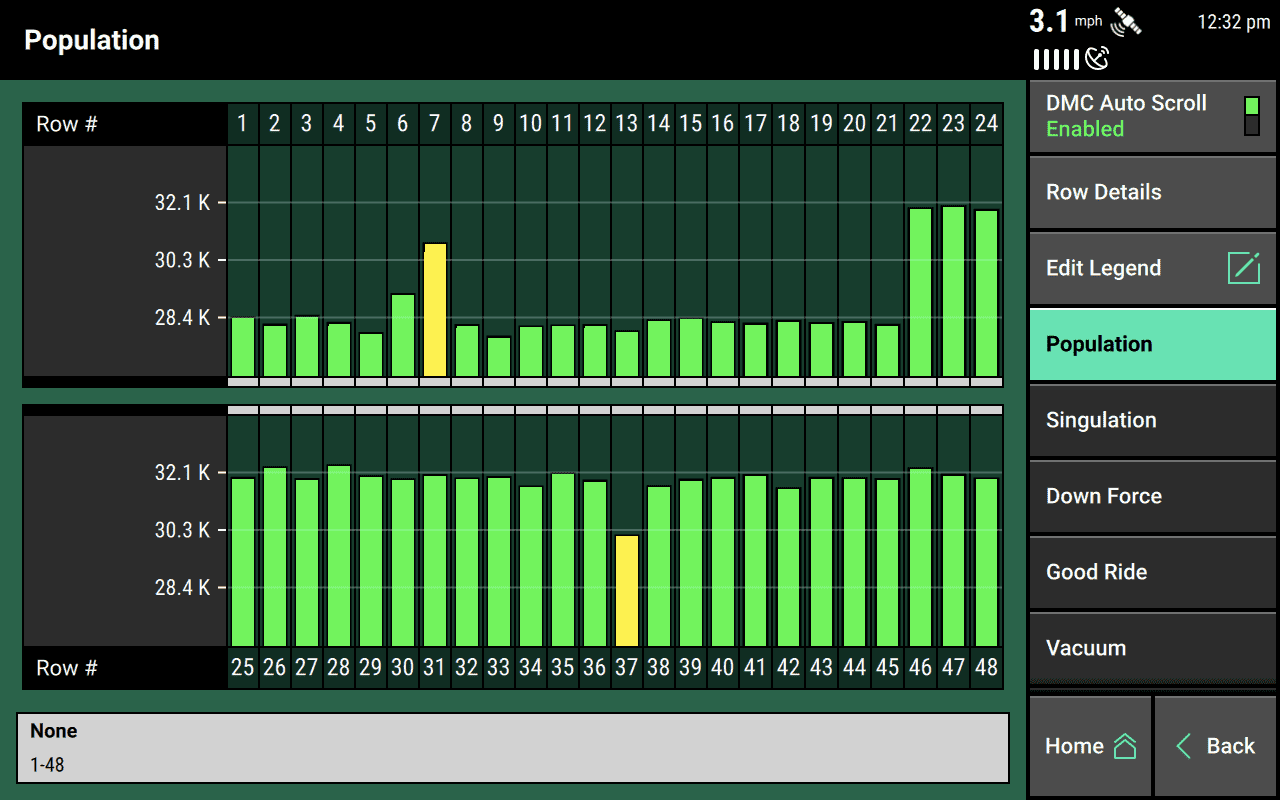Open Row Details
Viewport: 1280px width, 800px height.
click(x=1150, y=192)
